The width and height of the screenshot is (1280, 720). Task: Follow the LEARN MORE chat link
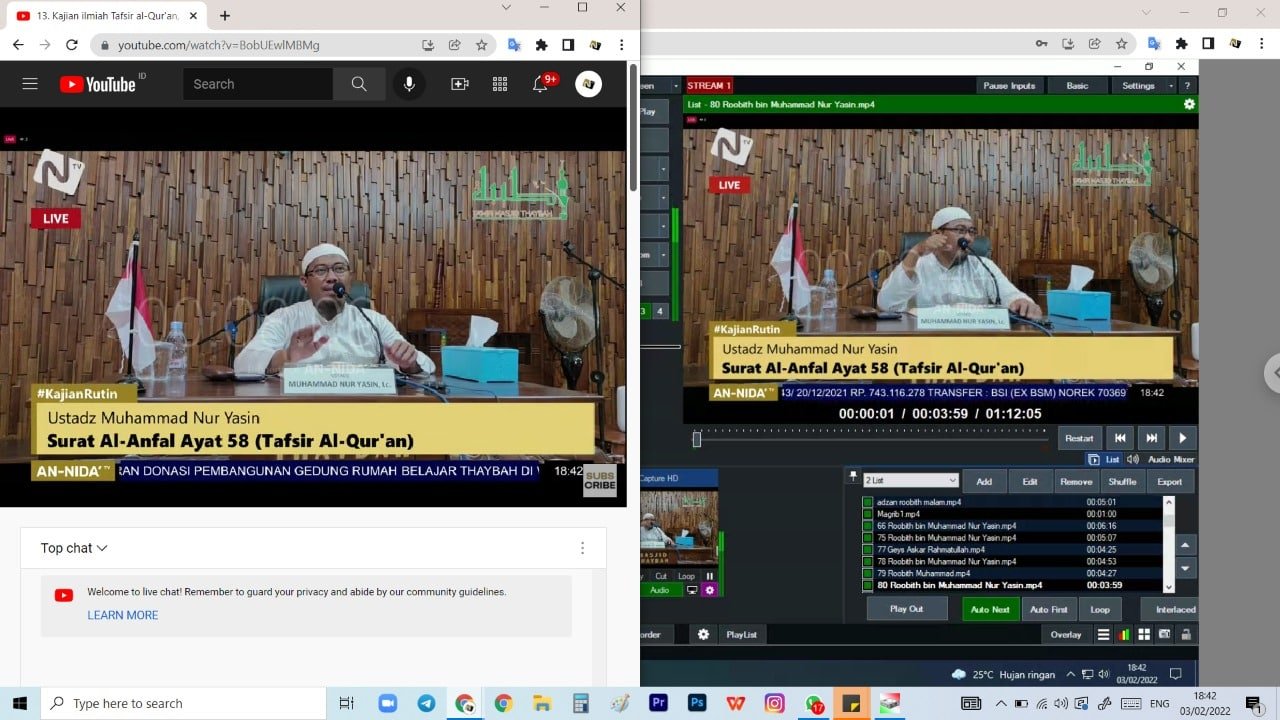point(122,615)
